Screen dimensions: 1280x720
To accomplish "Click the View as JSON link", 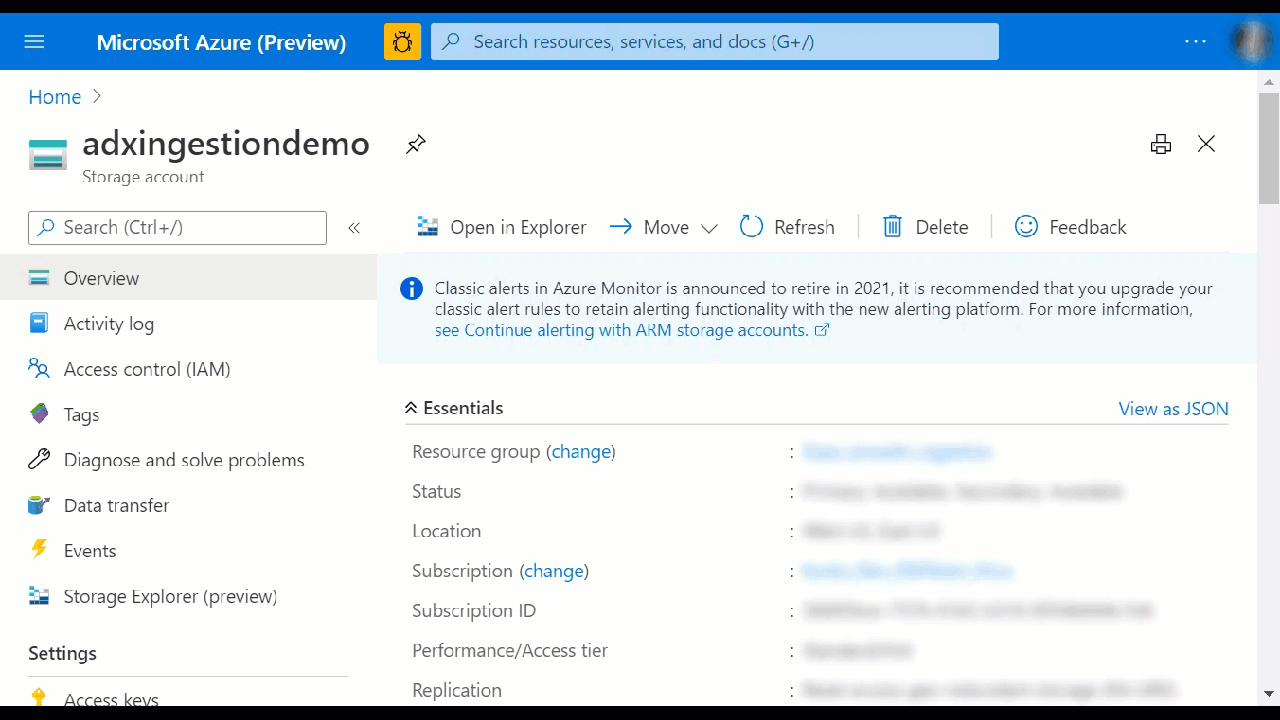I will tap(1173, 408).
